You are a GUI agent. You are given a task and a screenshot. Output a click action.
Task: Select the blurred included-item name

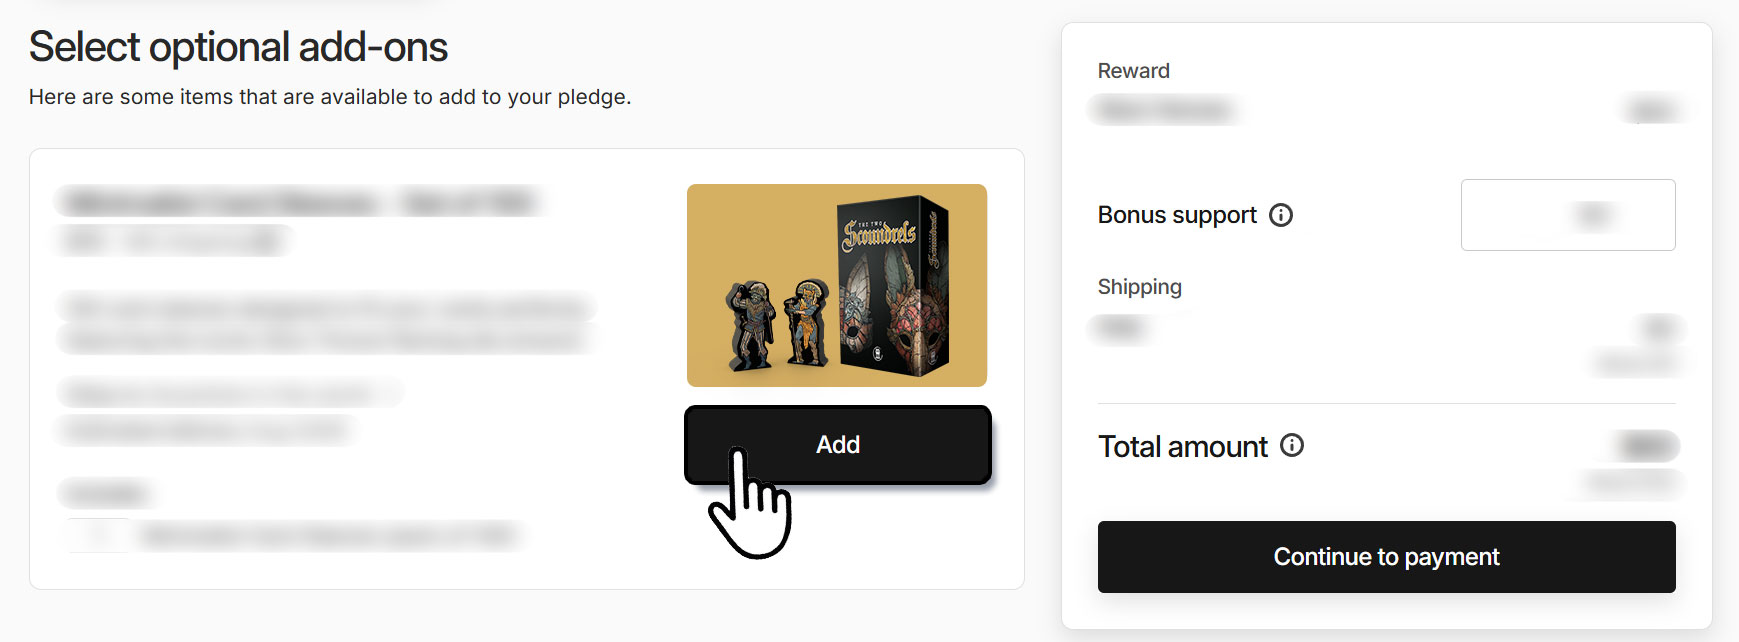(x=328, y=535)
